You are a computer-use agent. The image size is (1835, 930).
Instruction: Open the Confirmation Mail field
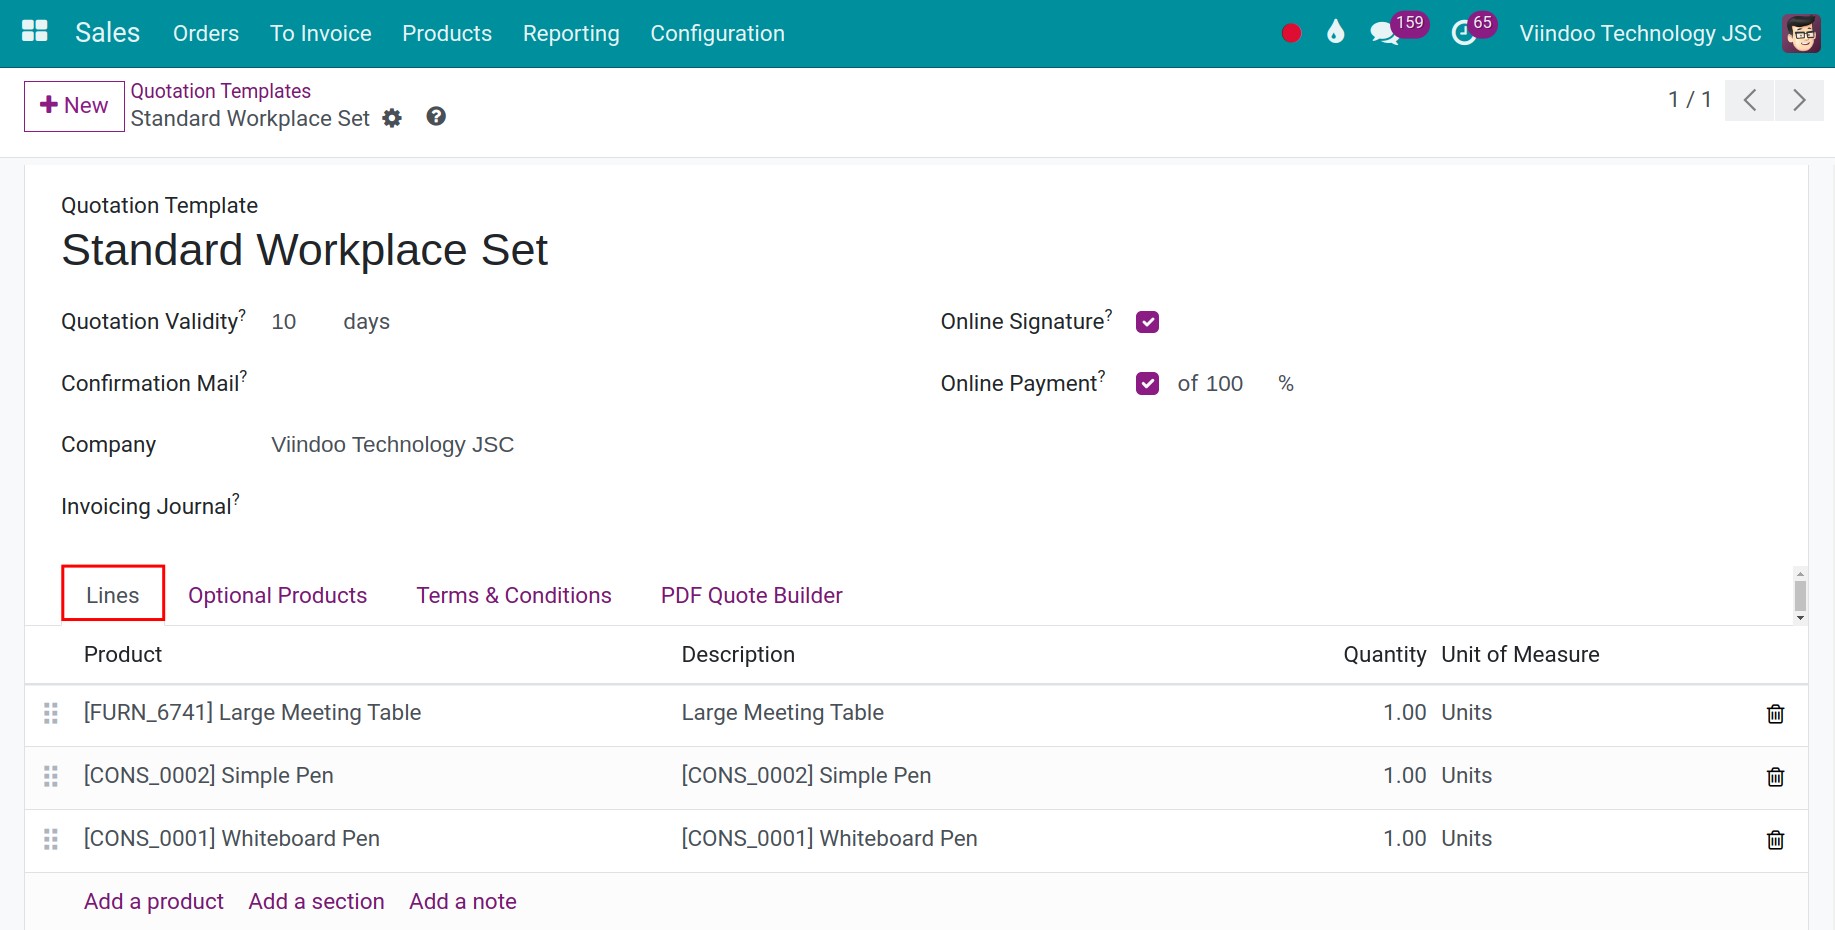point(580,384)
